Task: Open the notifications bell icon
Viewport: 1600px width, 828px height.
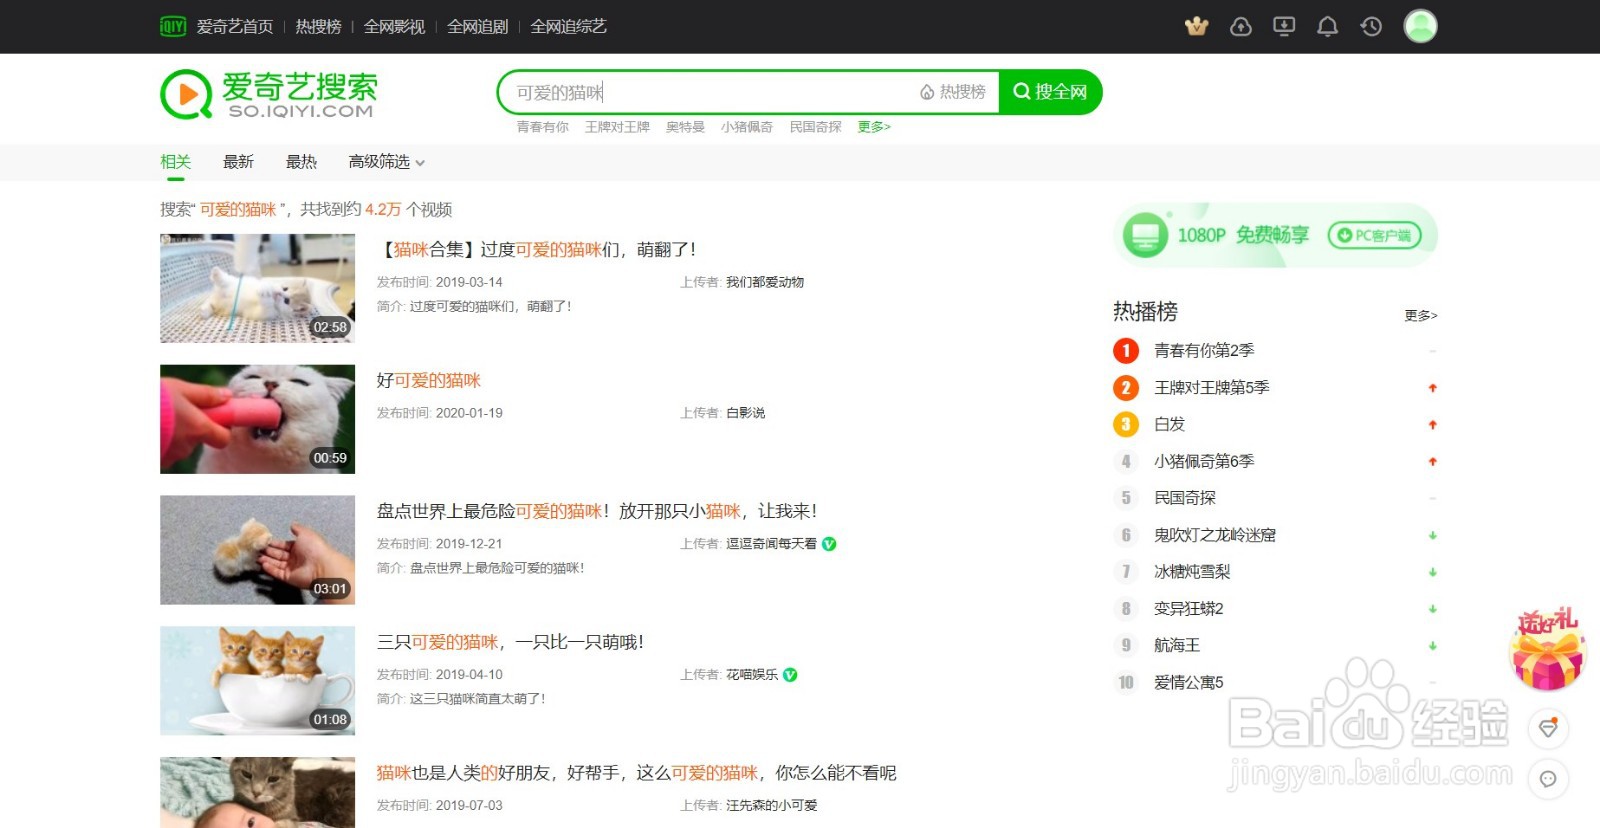Action: pos(1328,27)
